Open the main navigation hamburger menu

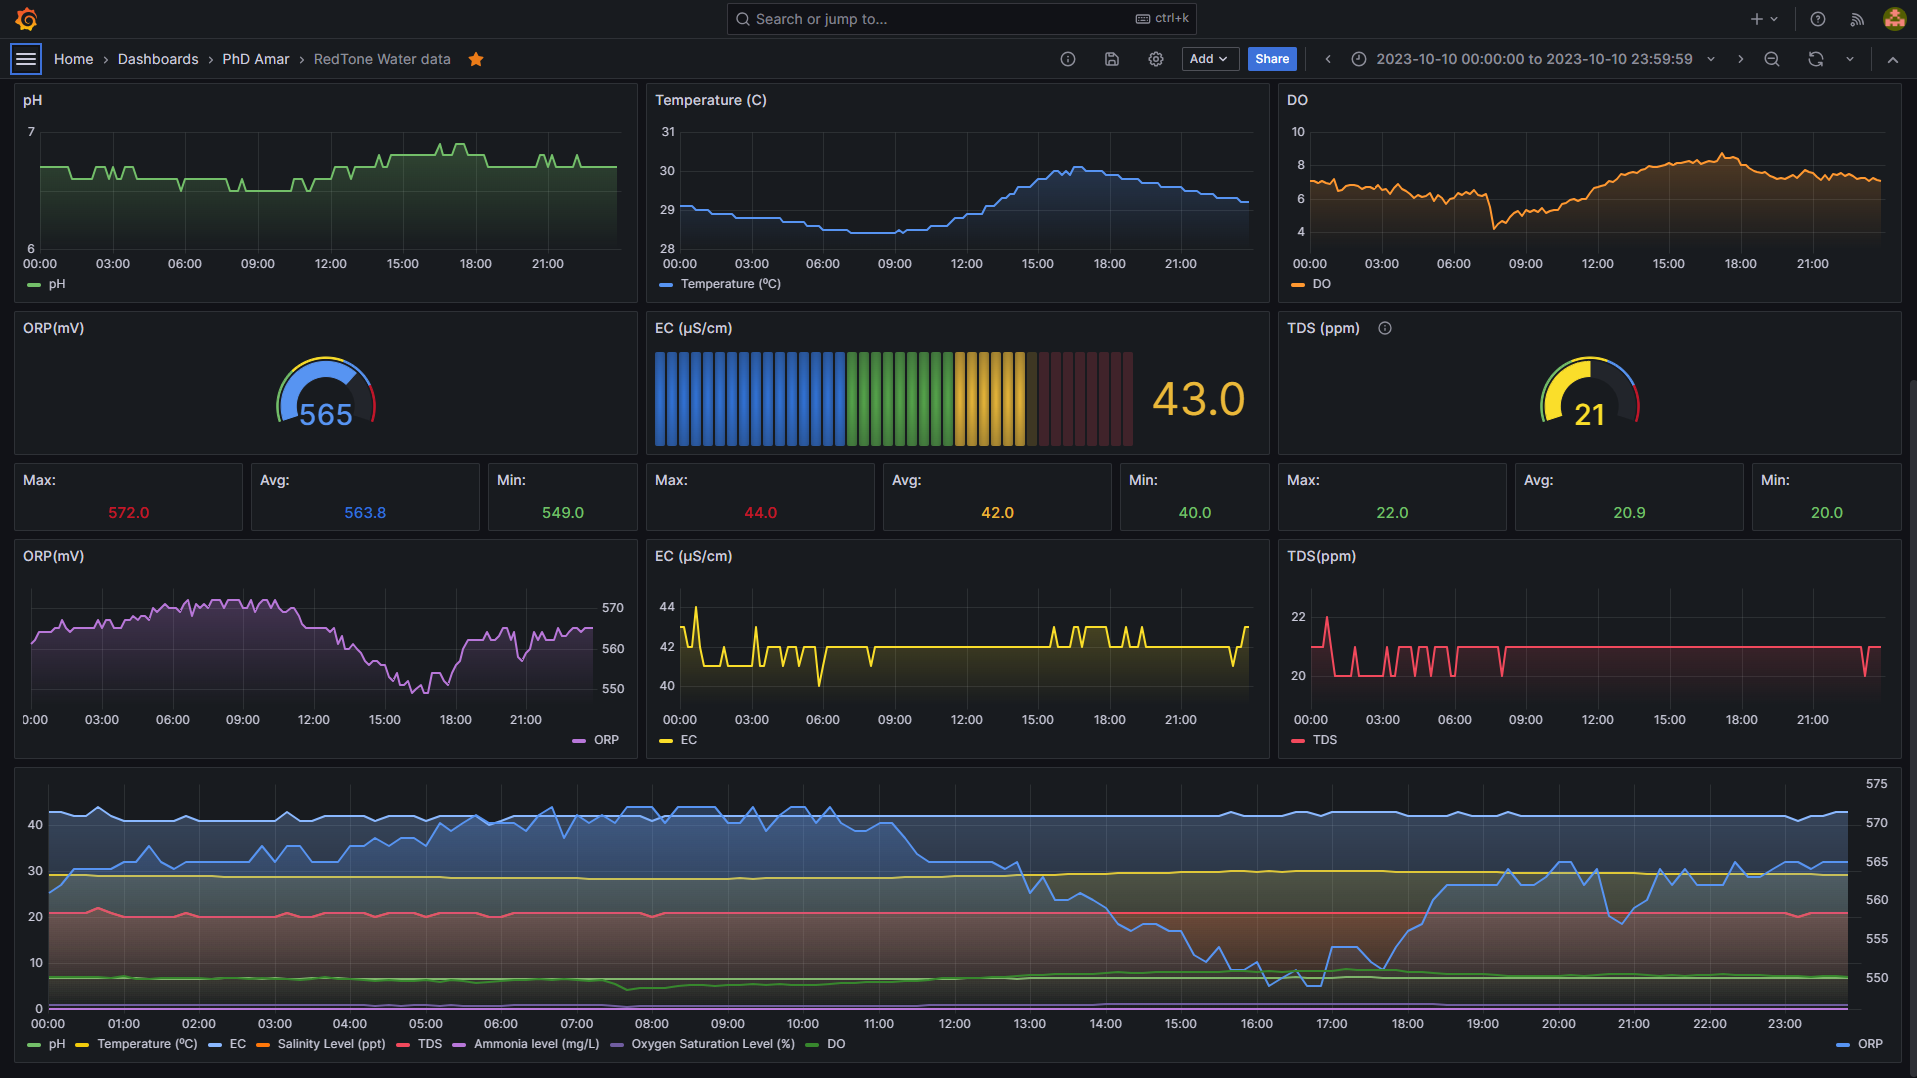[26, 59]
